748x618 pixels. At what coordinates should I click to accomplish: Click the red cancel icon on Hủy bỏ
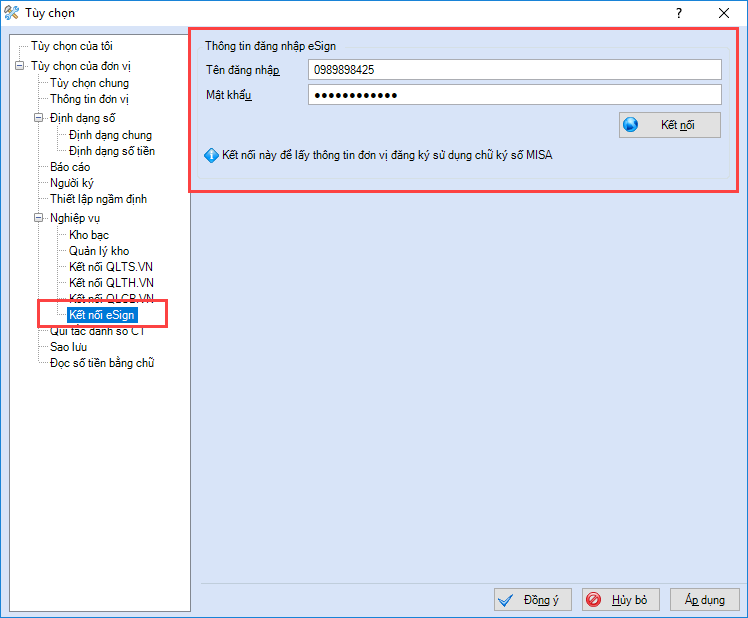click(x=593, y=599)
